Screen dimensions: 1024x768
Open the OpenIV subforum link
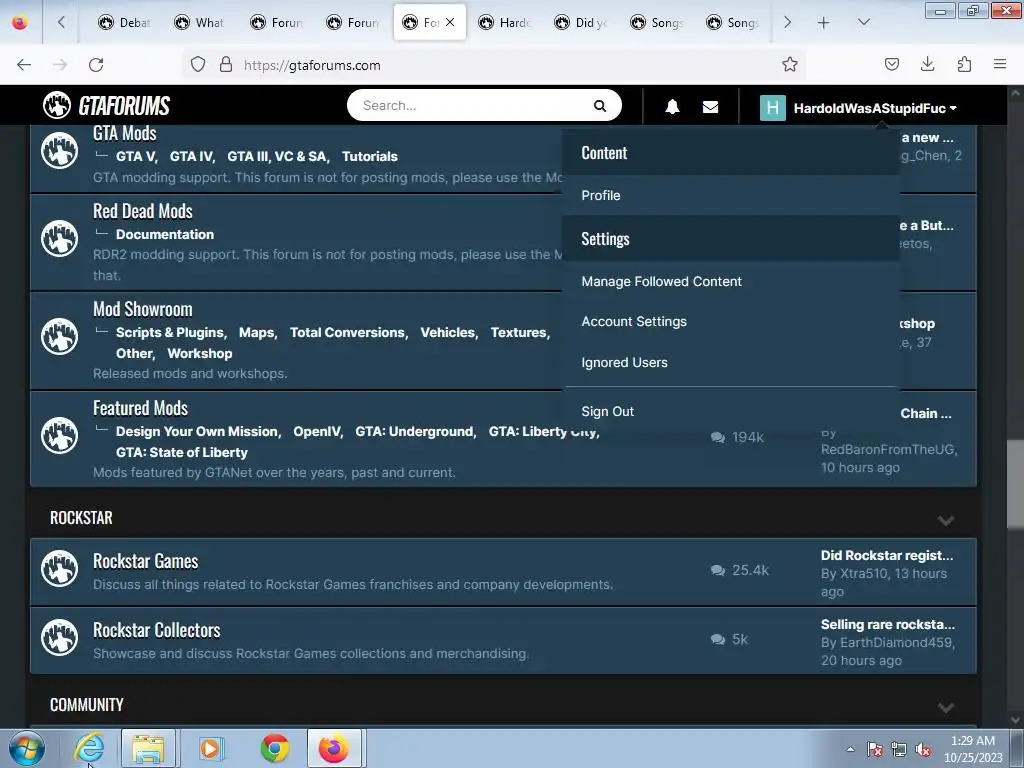(x=317, y=432)
